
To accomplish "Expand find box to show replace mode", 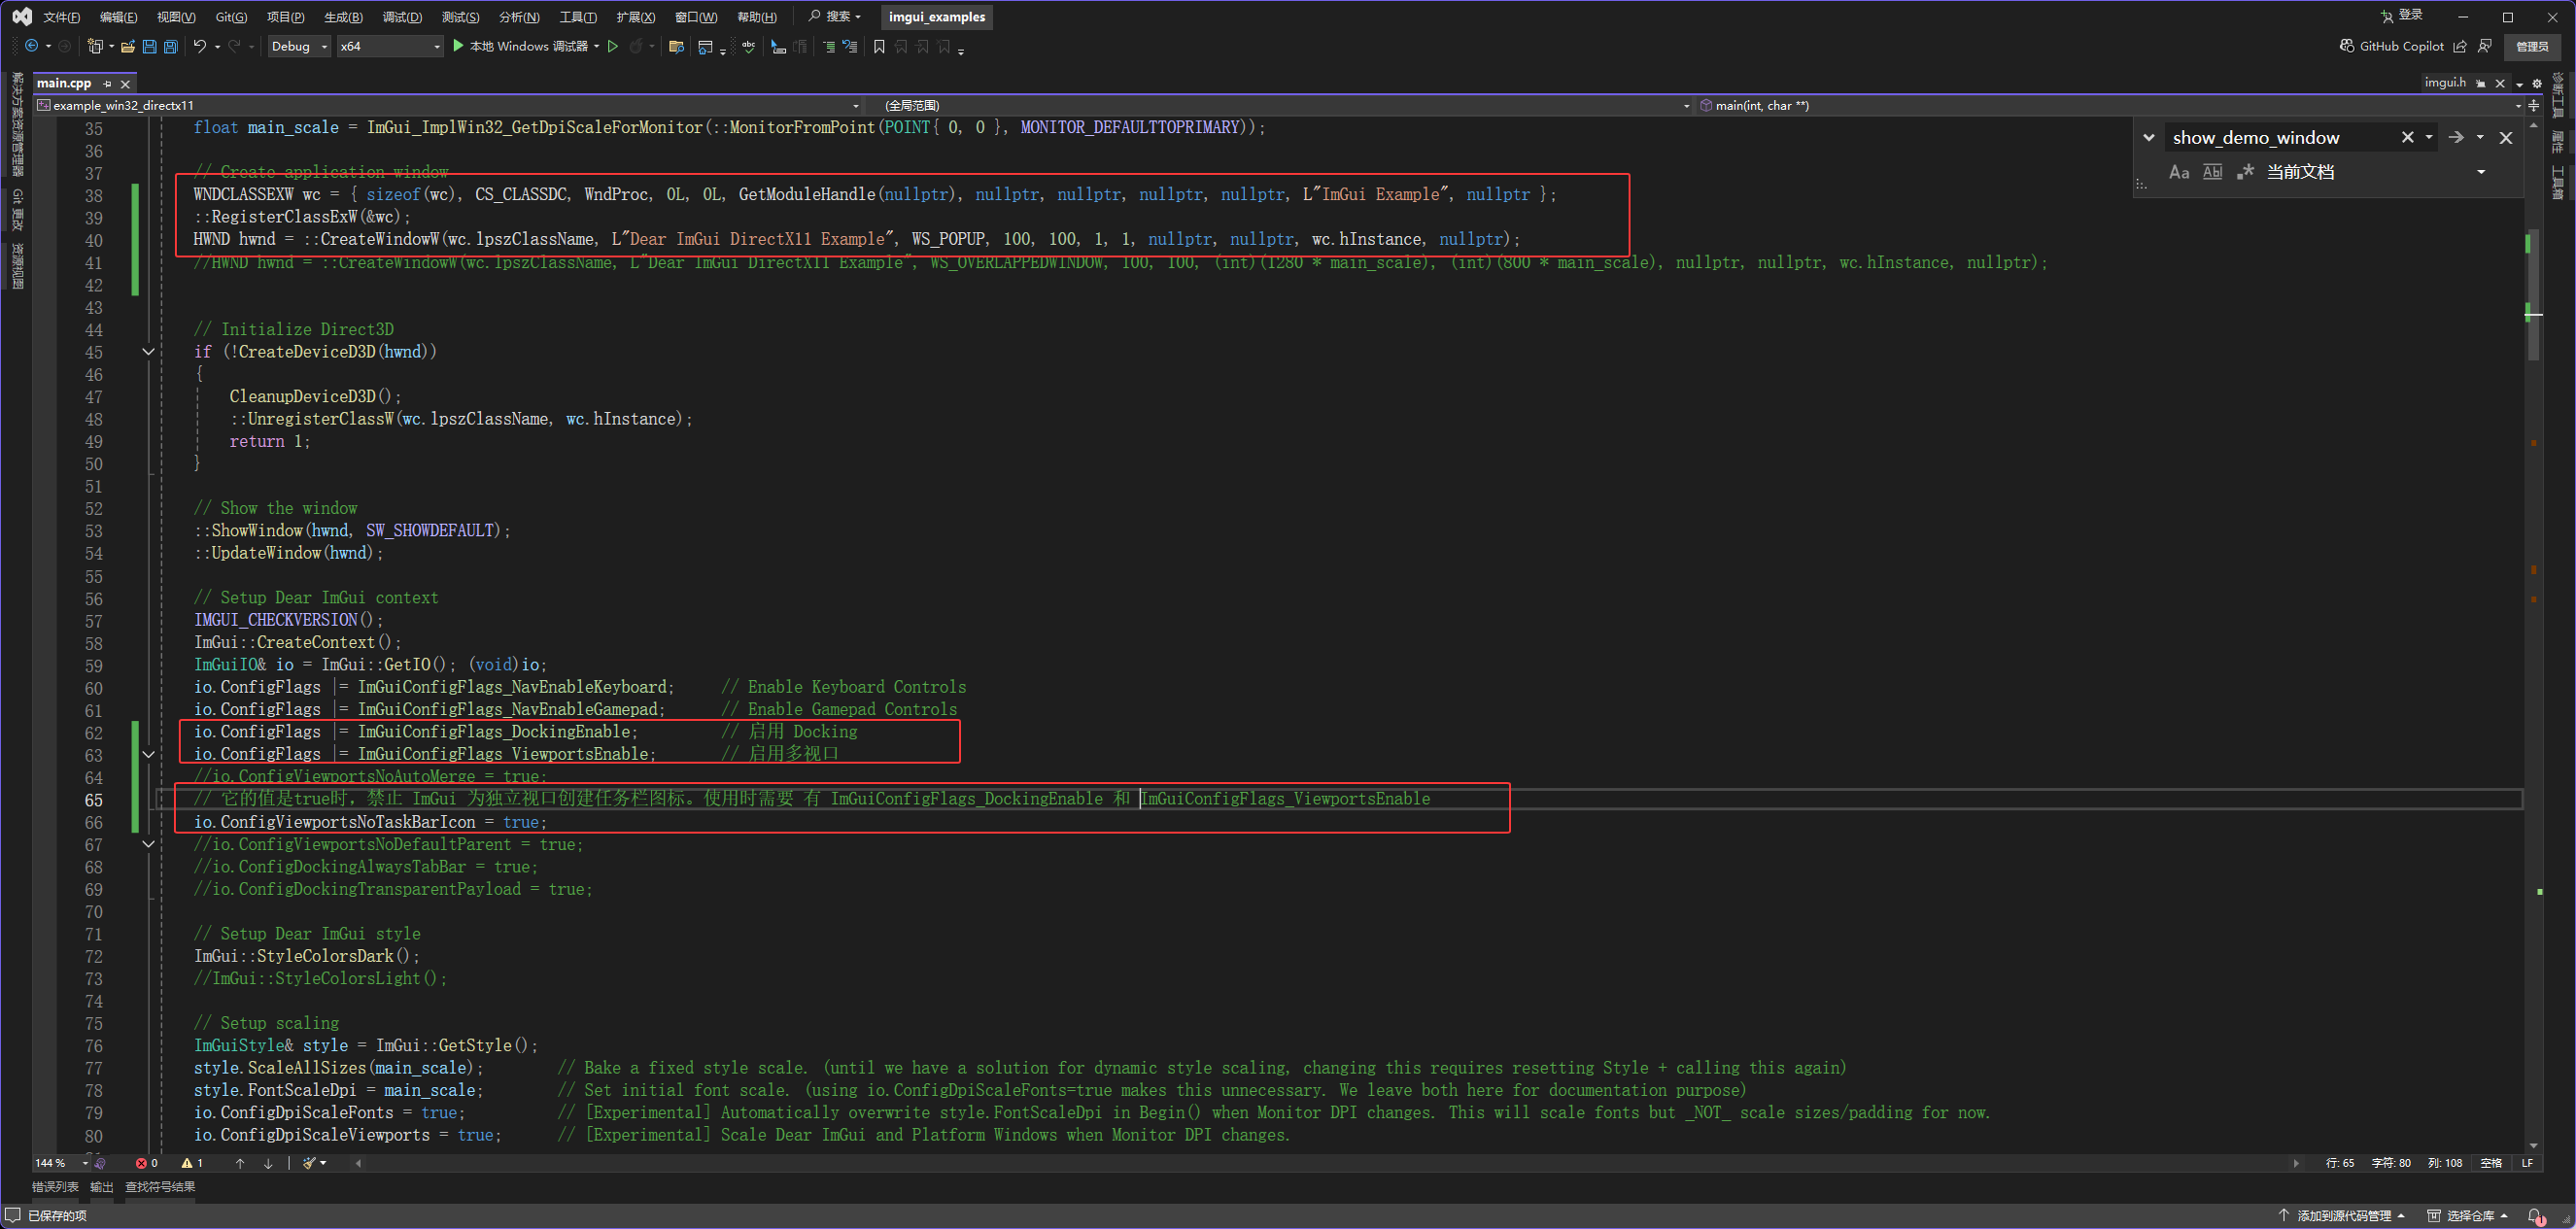I will tap(2149, 138).
